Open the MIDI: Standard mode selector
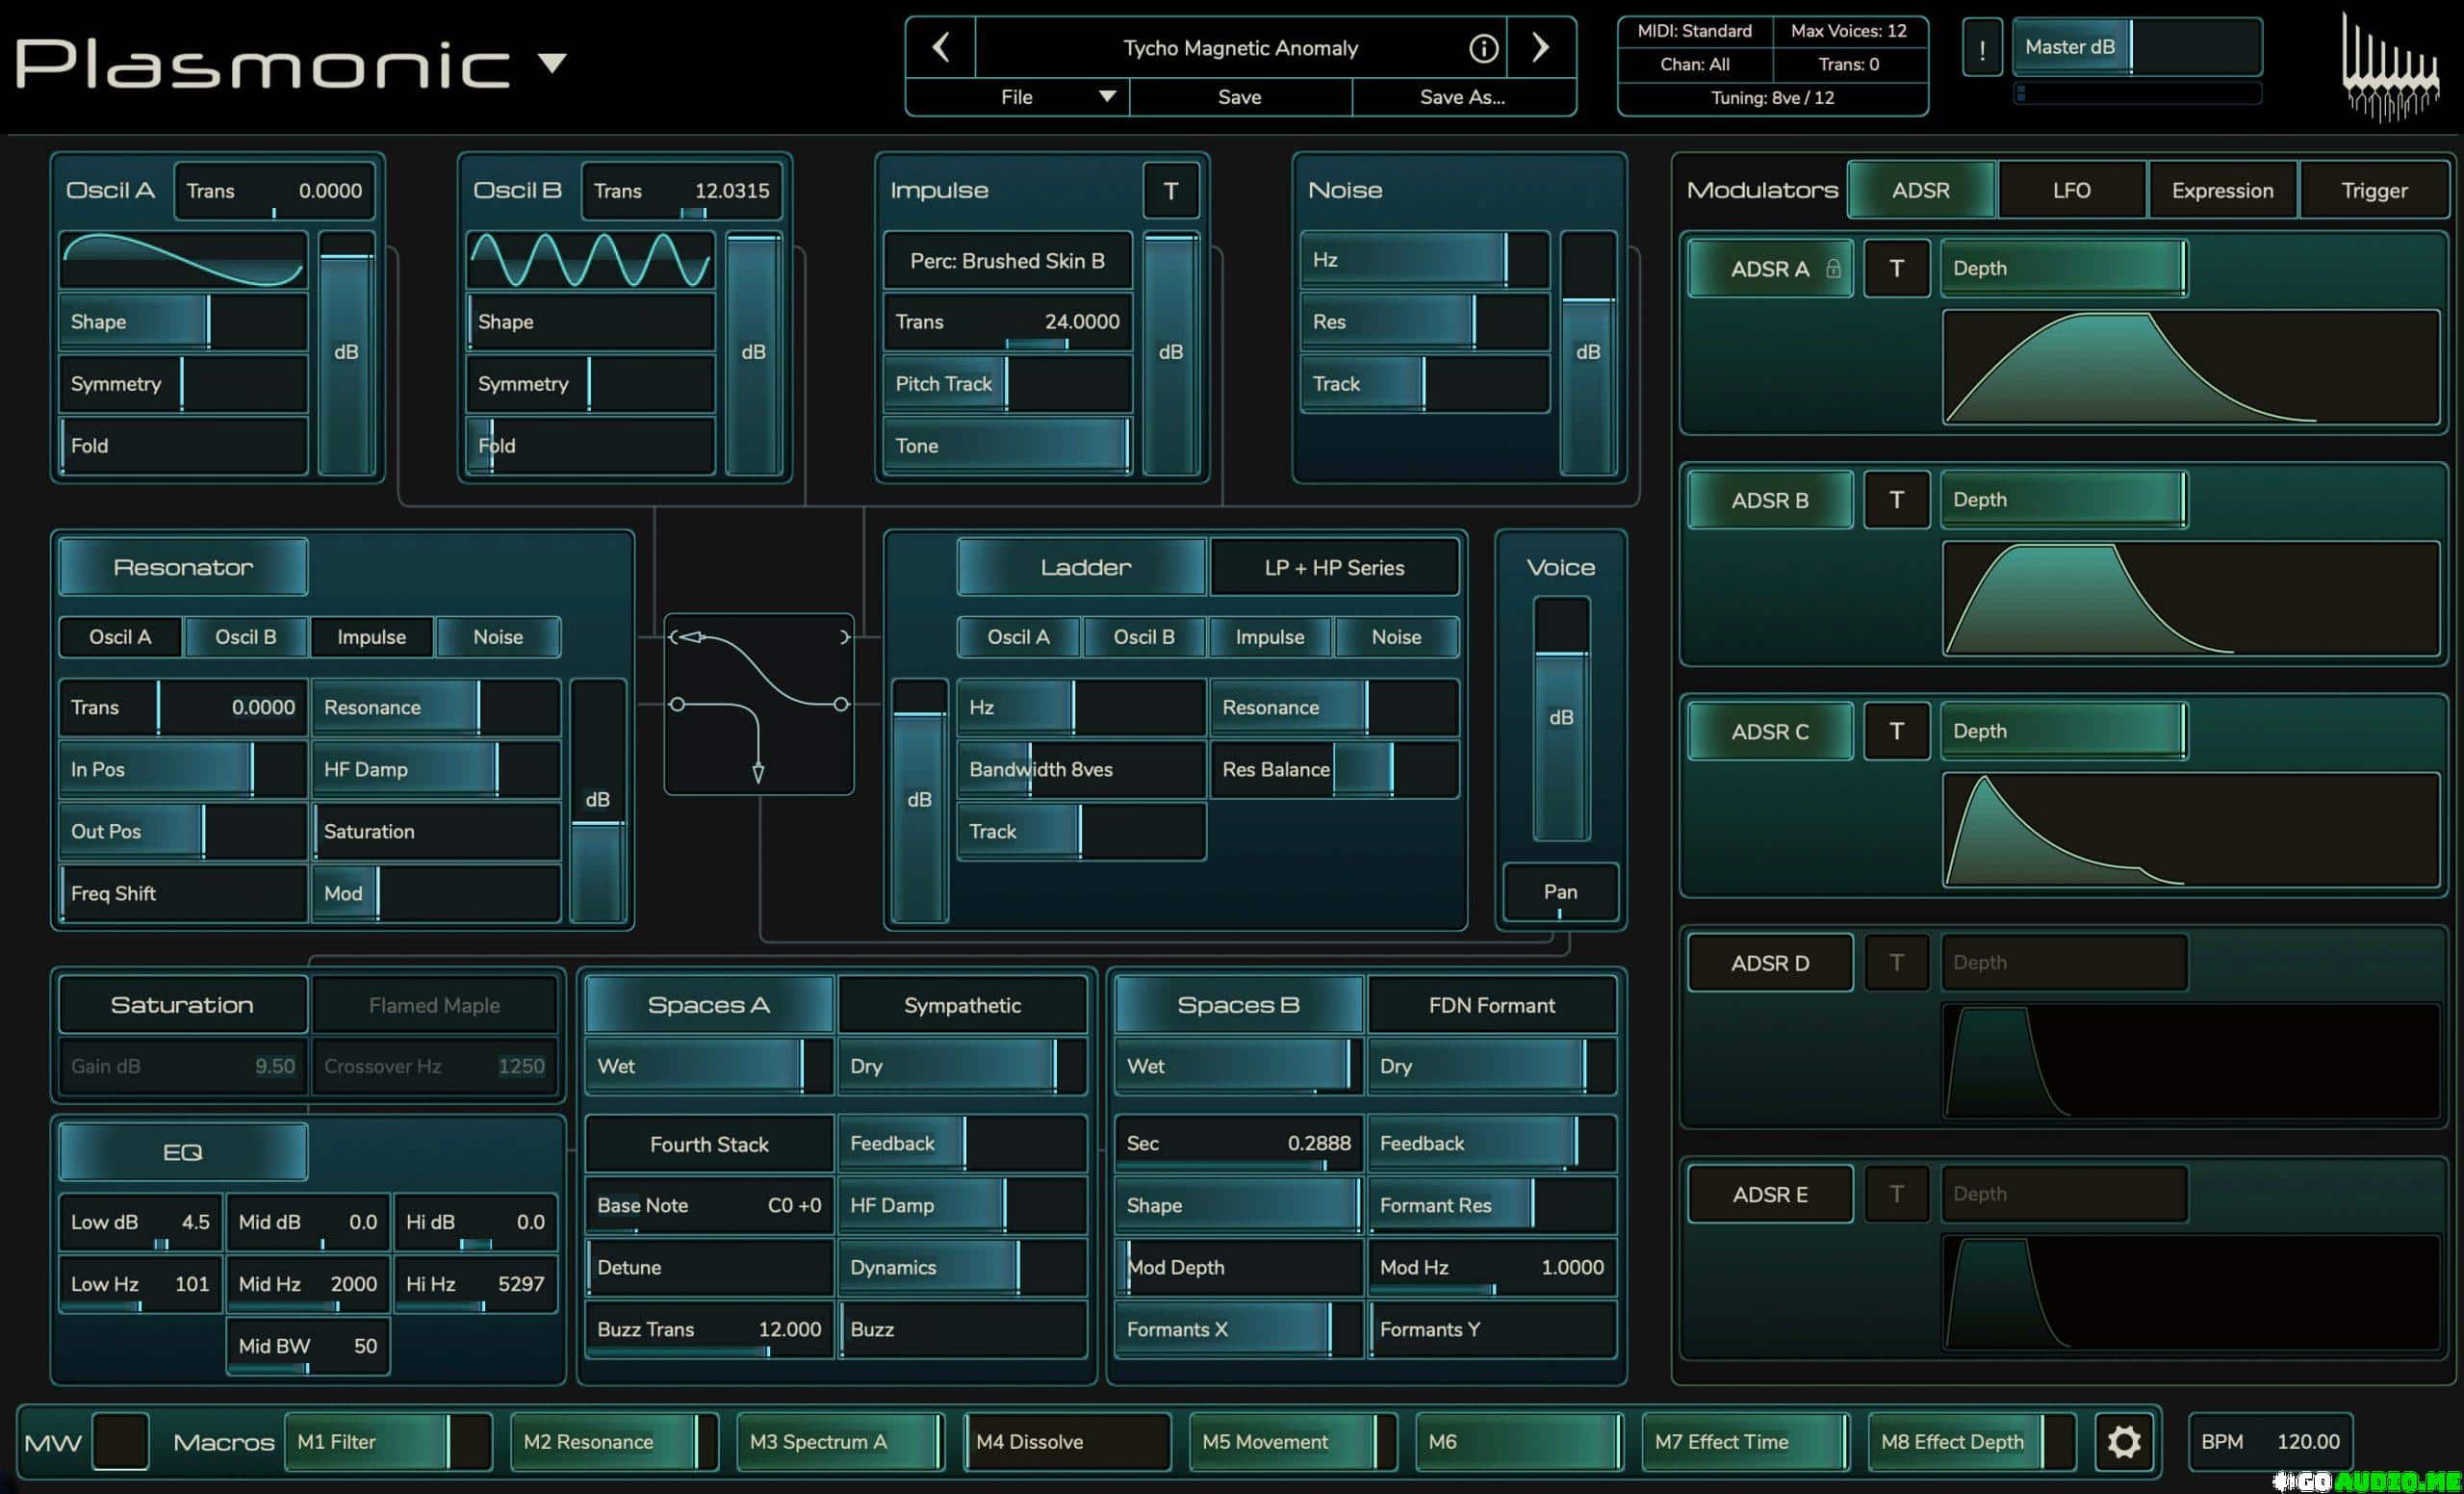Screen dimensions: 2464x1494 (x=1695, y=31)
